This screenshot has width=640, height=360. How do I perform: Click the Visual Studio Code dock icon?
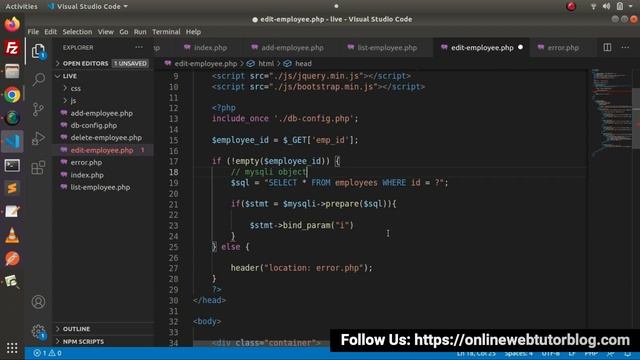click(12, 142)
